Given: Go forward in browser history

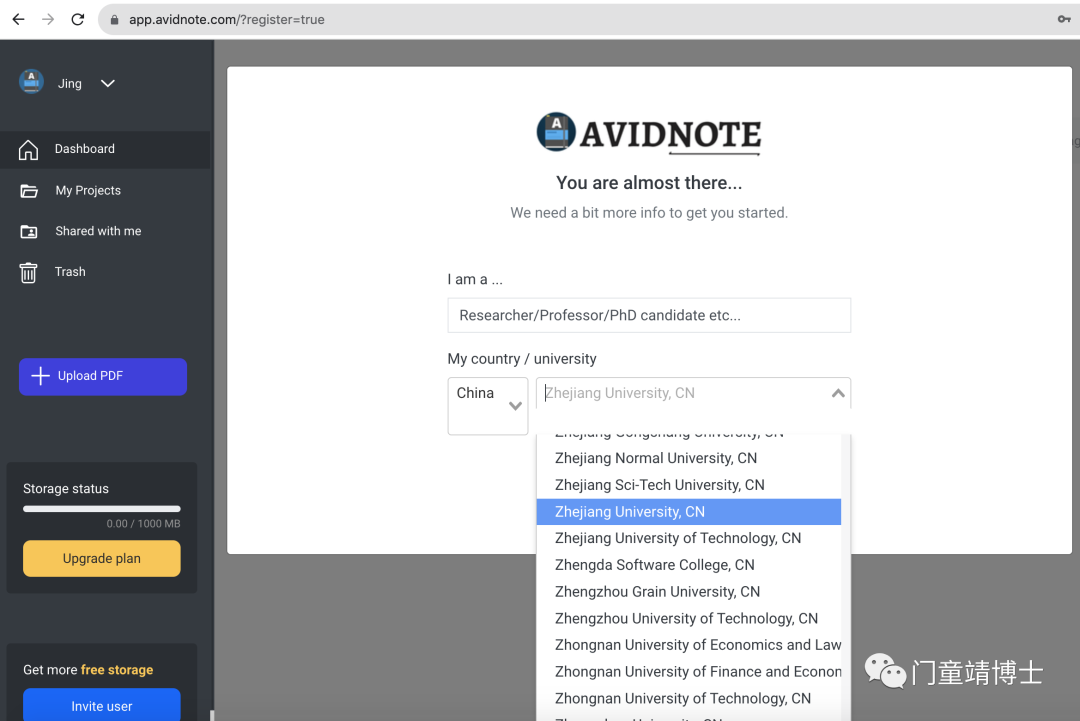Looking at the screenshot, I should click(x=48, y=19).
